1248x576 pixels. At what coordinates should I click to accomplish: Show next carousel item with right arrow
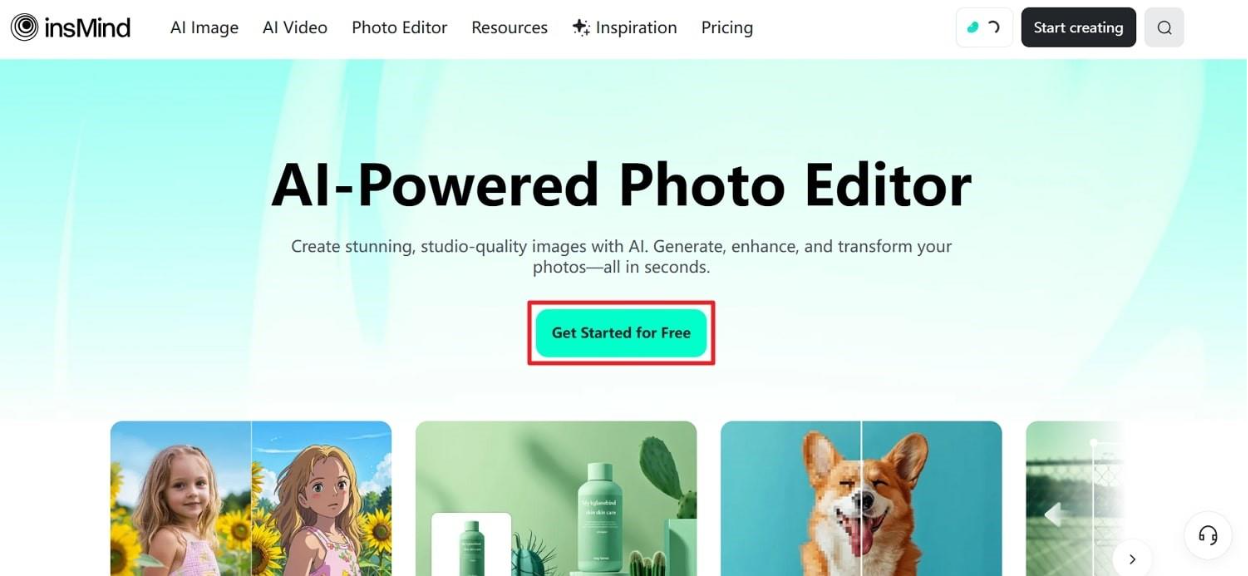1132,559
